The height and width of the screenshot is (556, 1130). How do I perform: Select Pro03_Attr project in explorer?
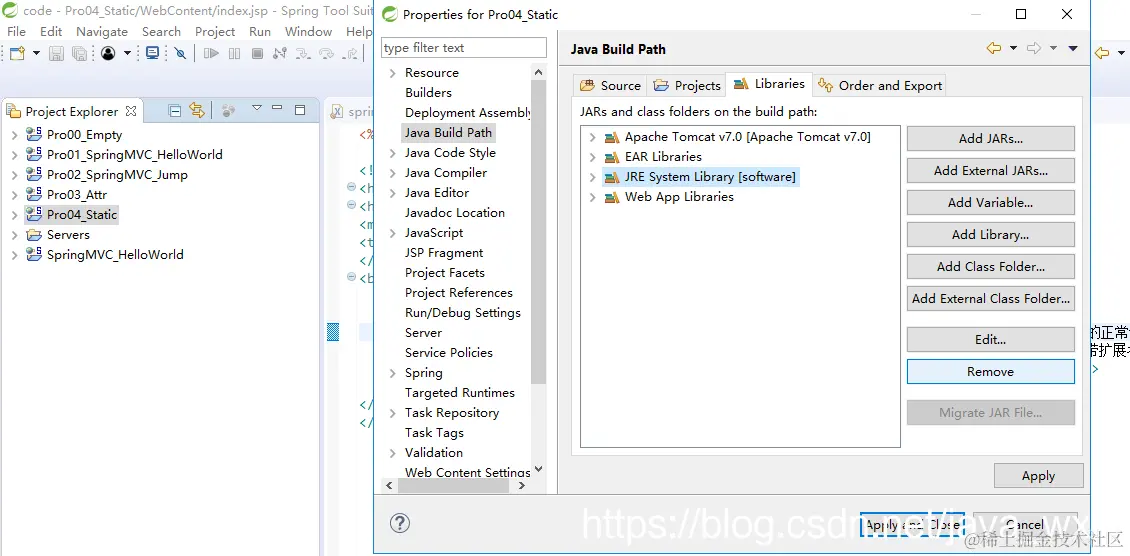(76, 194)
